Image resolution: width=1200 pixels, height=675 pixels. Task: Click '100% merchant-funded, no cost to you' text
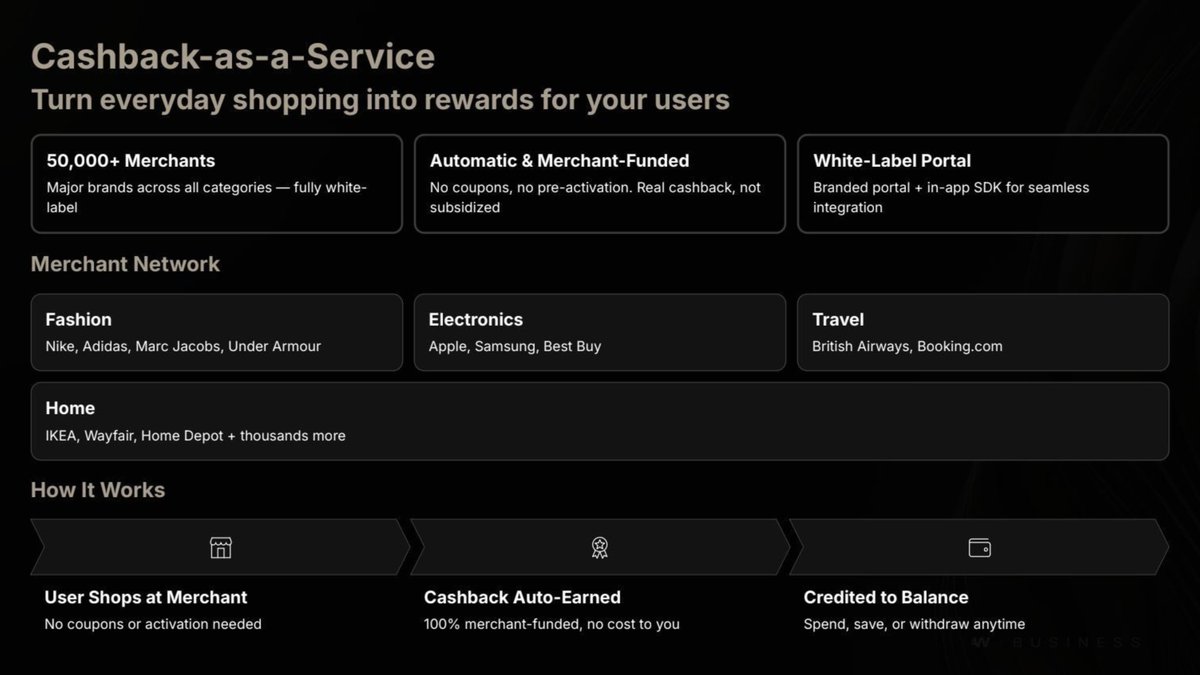click(552, 624)
